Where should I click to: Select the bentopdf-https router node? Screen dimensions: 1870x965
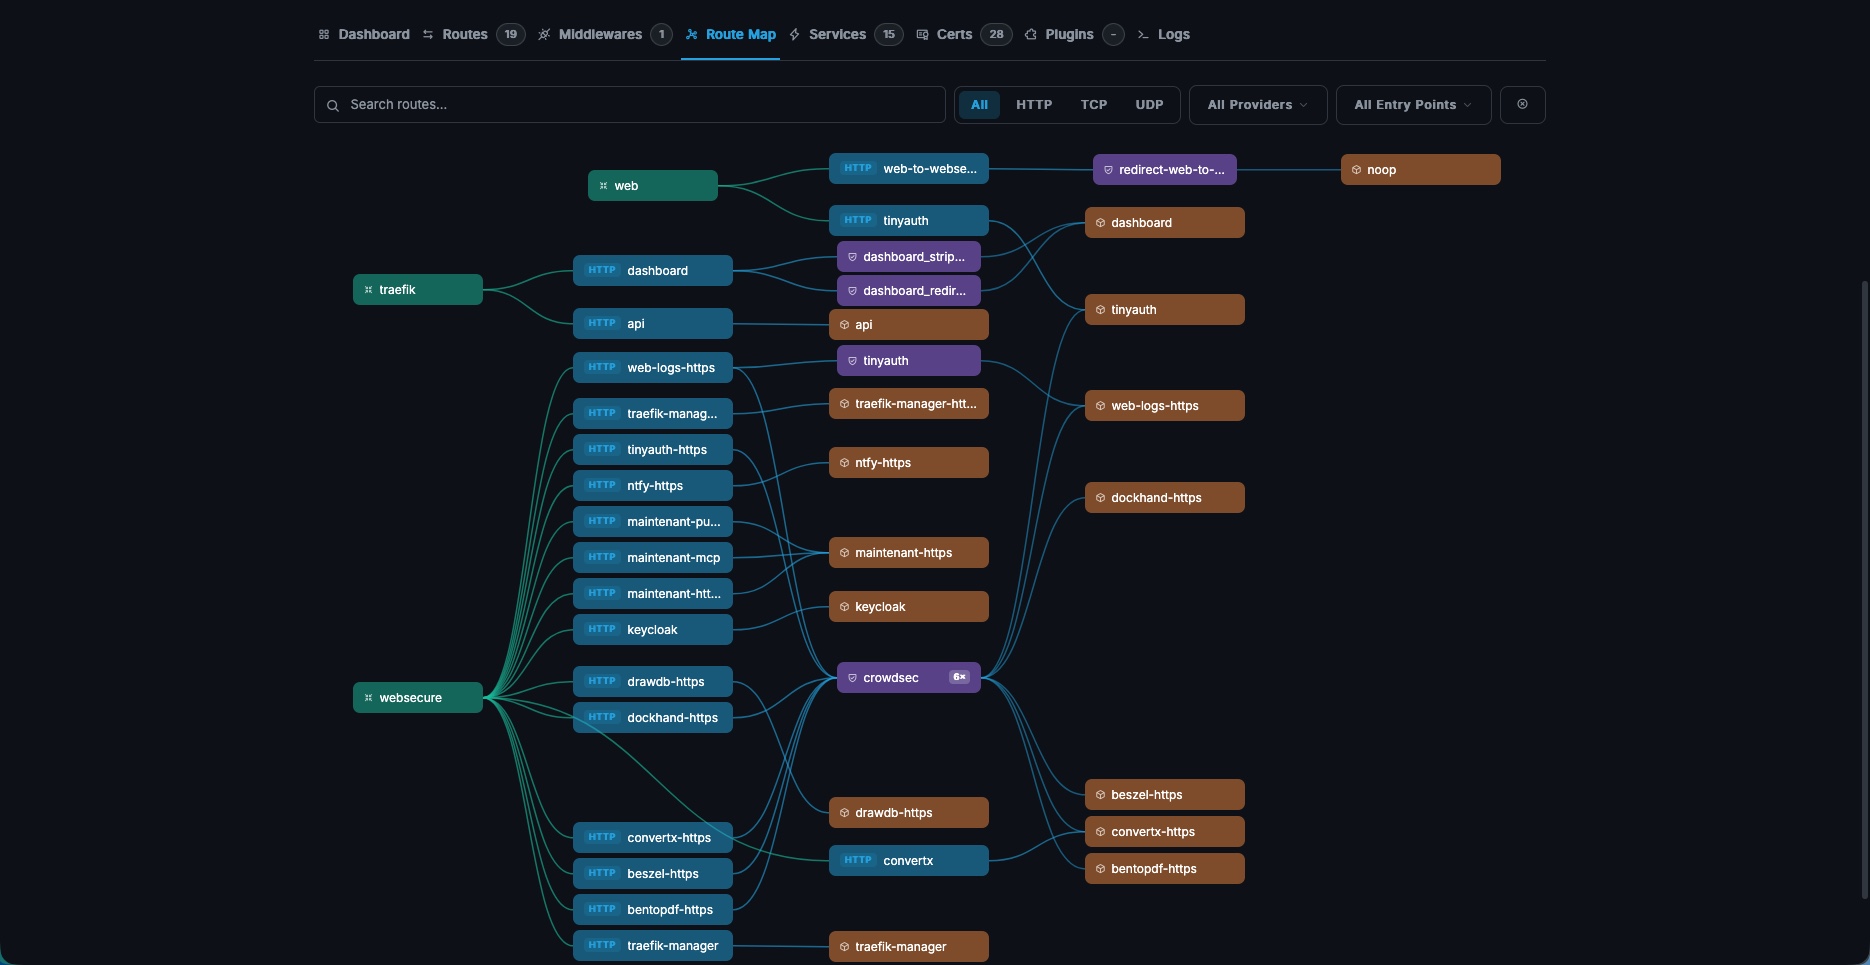pos(653,909)
